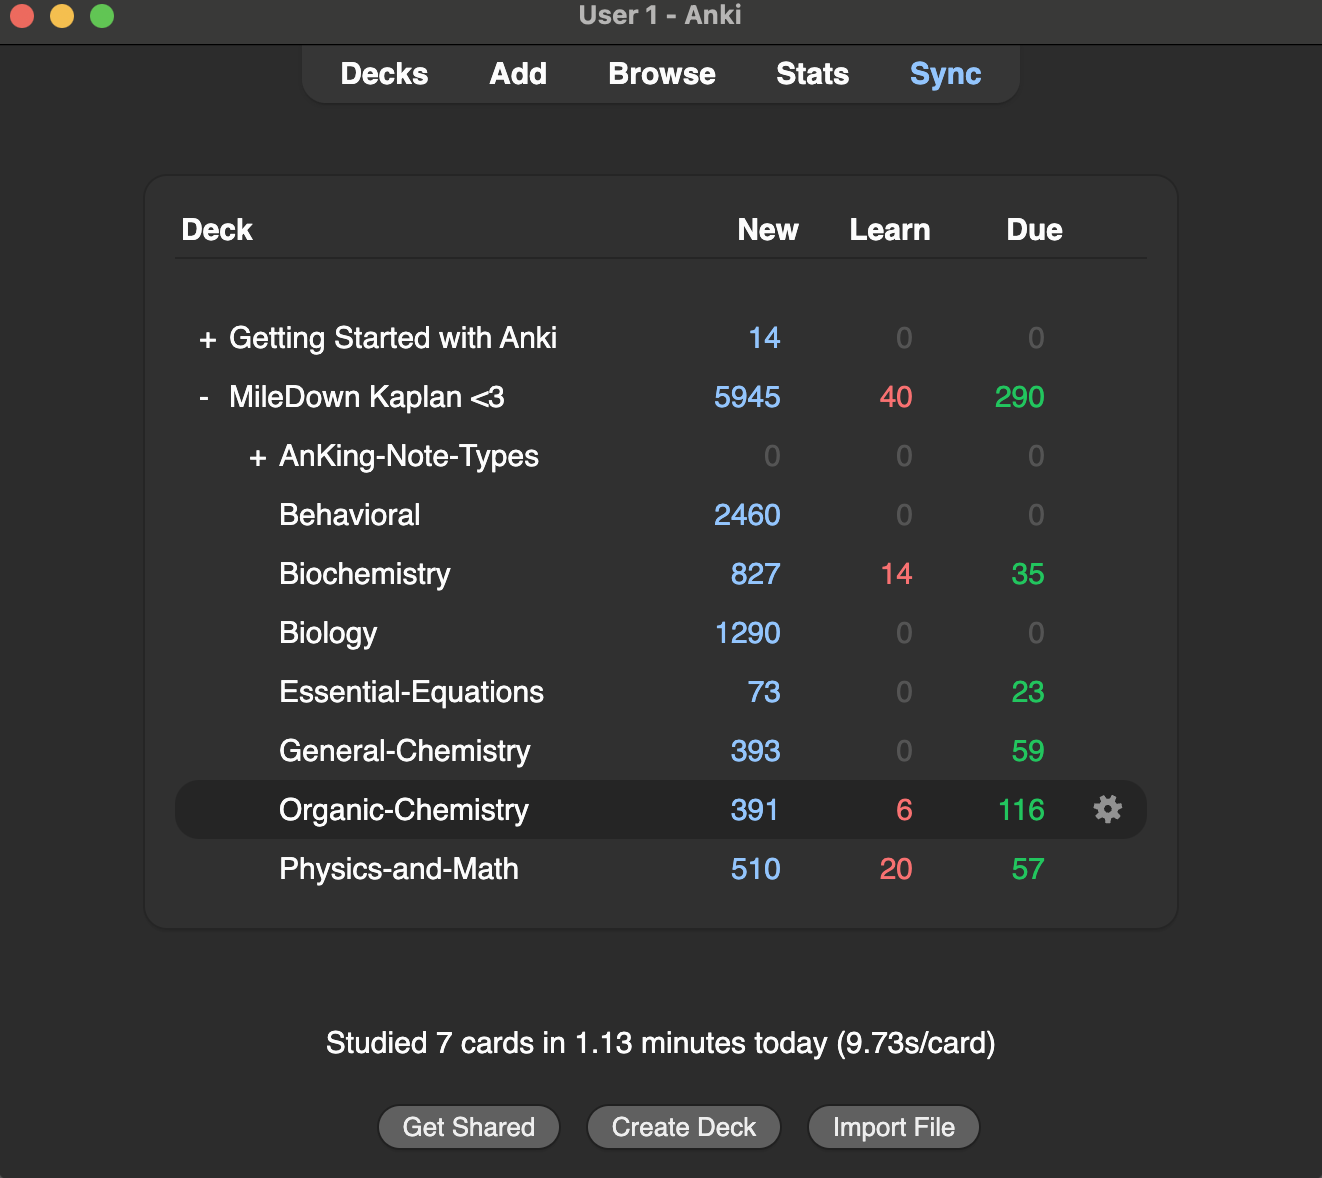Expand the AnKing-Note-Types subdeck

(257, 458)
